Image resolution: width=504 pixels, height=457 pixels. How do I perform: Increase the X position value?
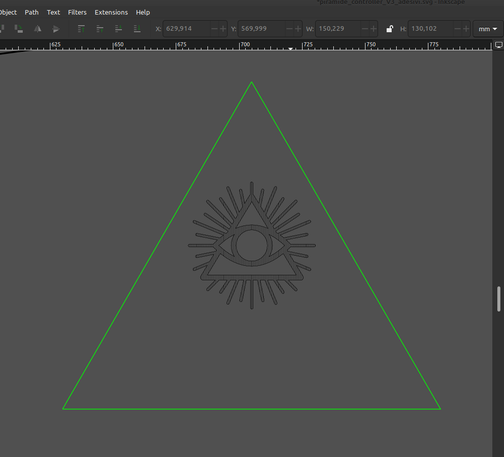click(x=223, y=29)
